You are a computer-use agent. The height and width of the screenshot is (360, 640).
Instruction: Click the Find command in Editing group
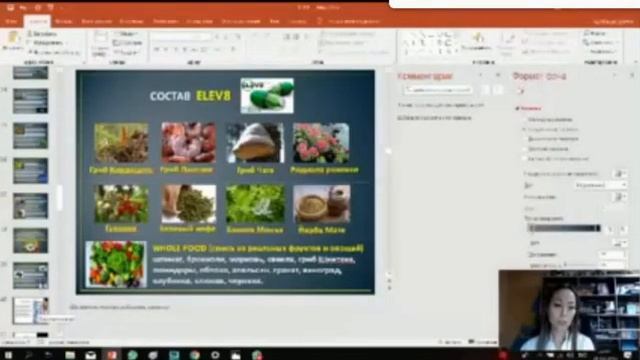tap(594, 33)
